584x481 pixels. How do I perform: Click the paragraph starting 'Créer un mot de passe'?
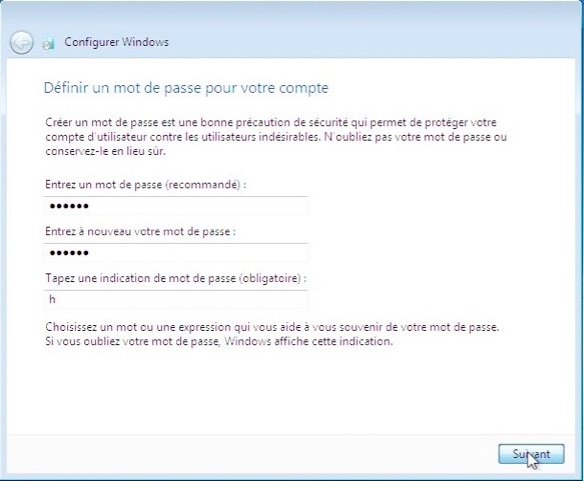pyautogui.click(x=276, y=137)
